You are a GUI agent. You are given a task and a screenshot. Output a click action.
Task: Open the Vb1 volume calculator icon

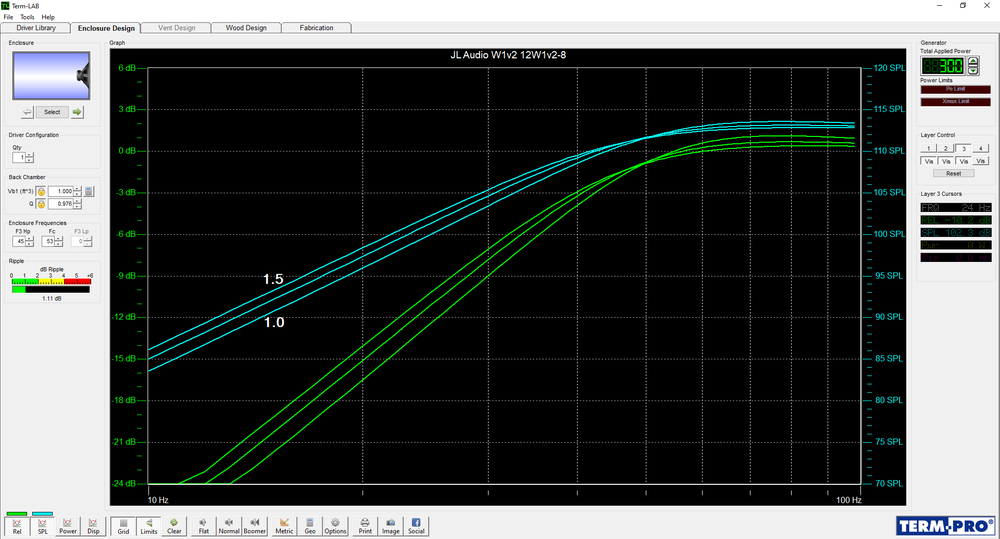tap(89, 191)
